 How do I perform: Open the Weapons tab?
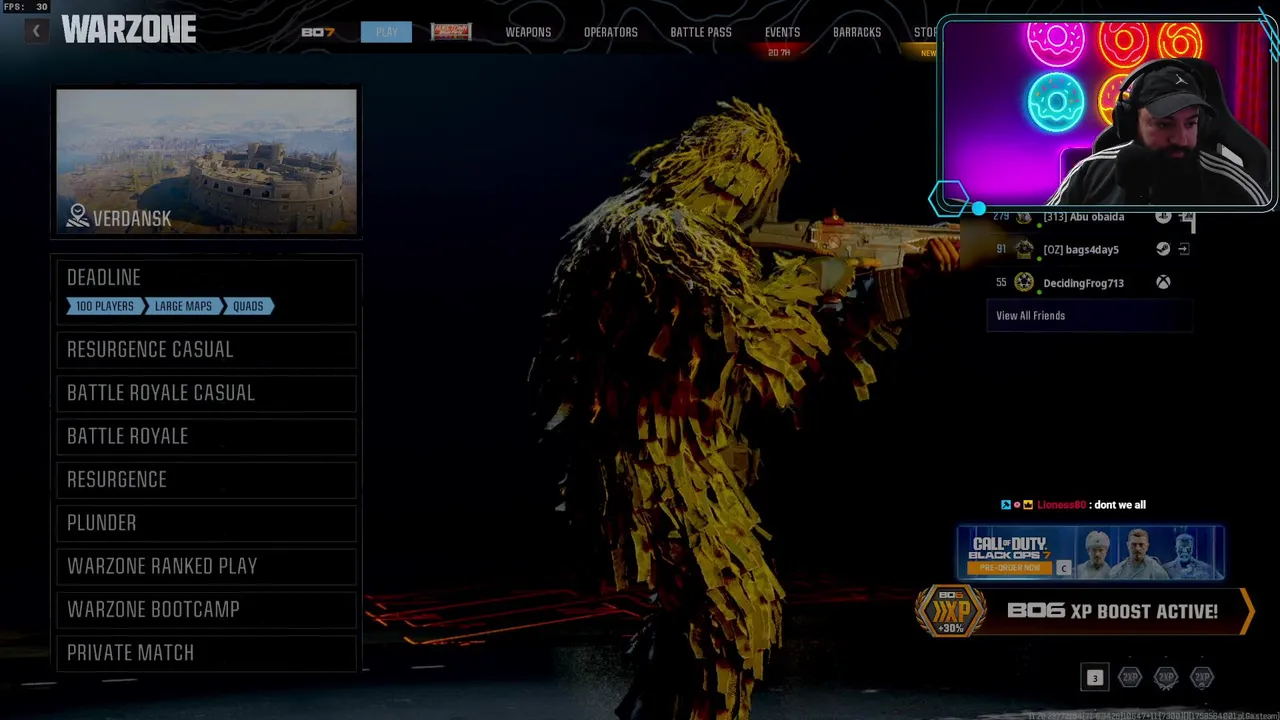point(528,32)
